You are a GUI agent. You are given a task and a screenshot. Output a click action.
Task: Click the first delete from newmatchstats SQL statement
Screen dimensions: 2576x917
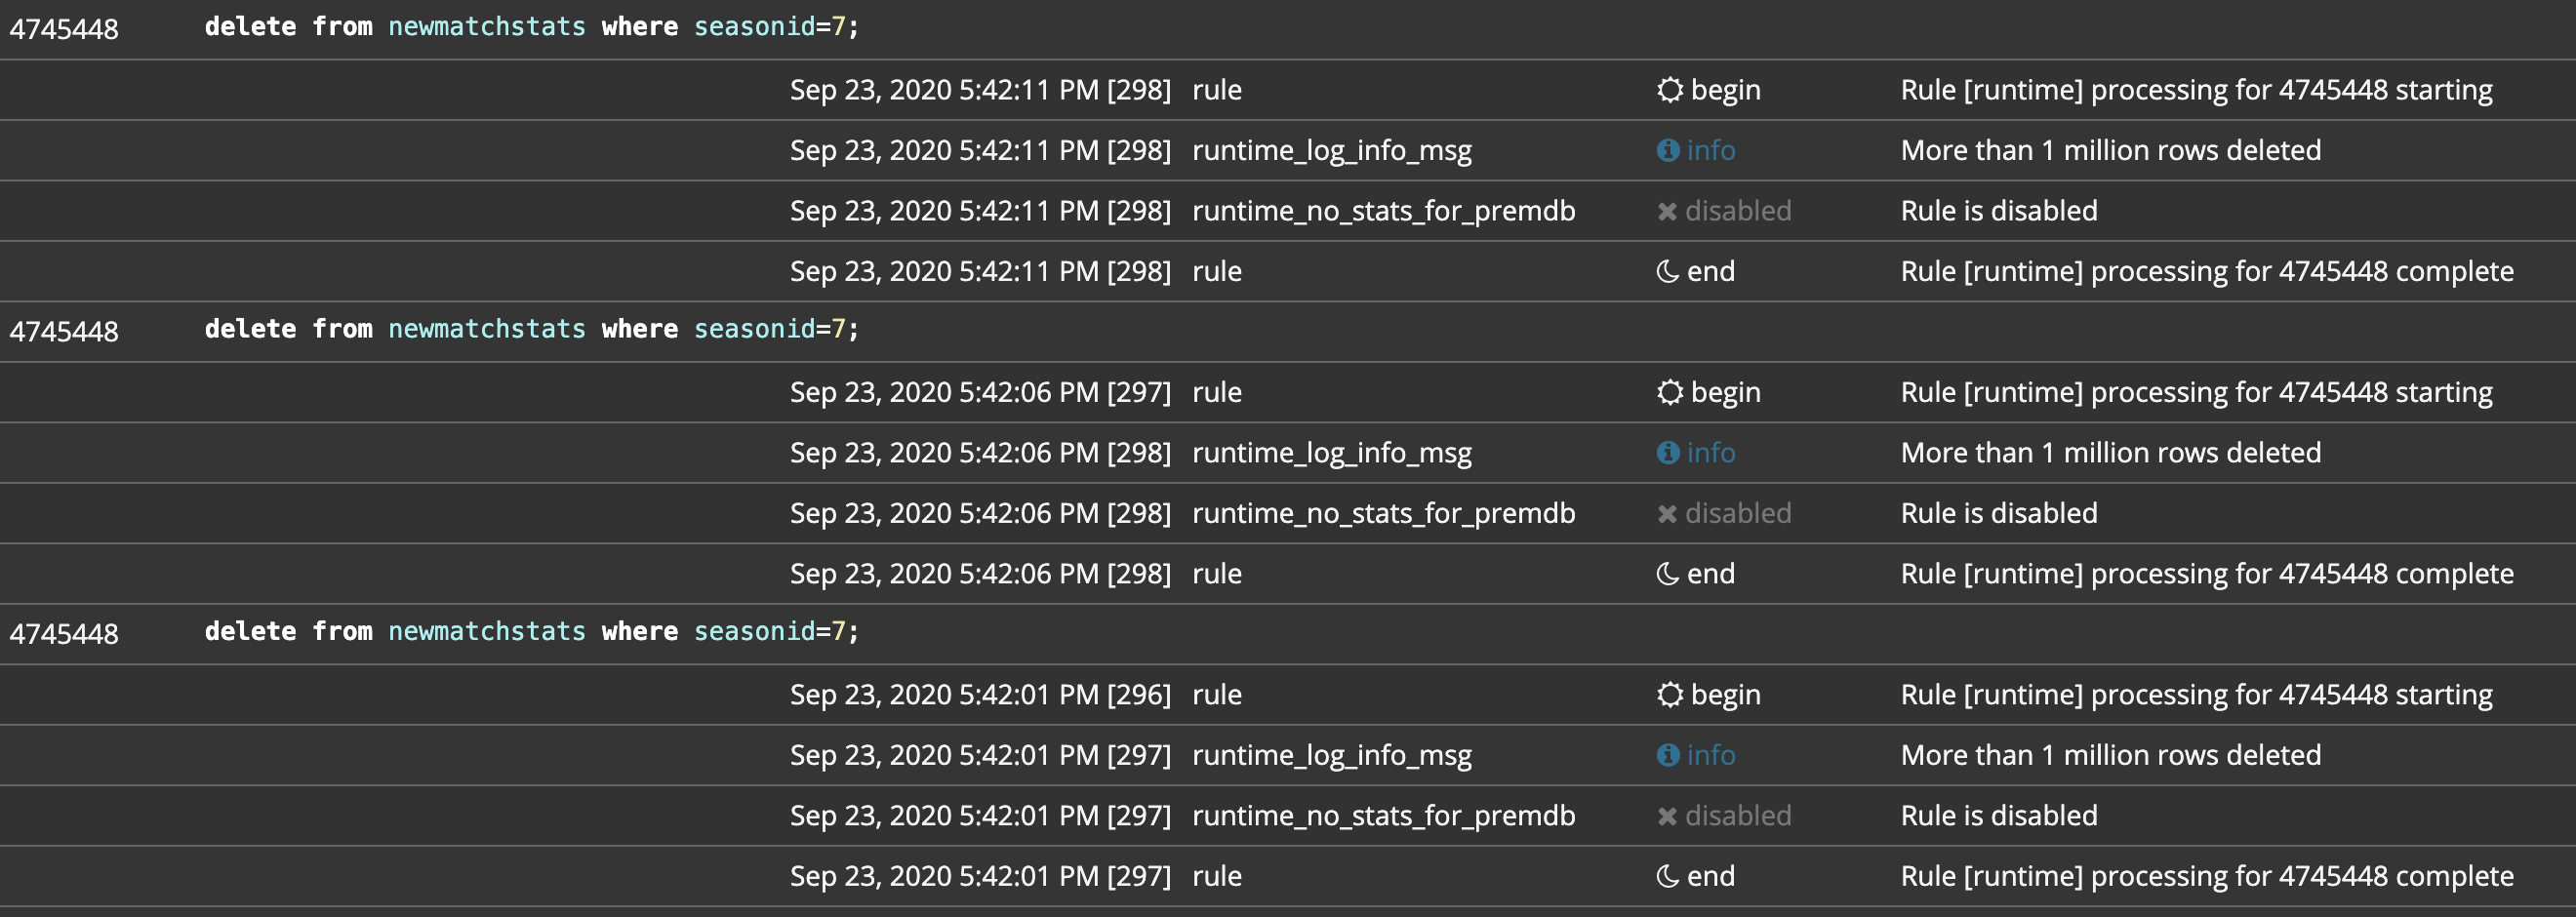click(x=531, y=27)
